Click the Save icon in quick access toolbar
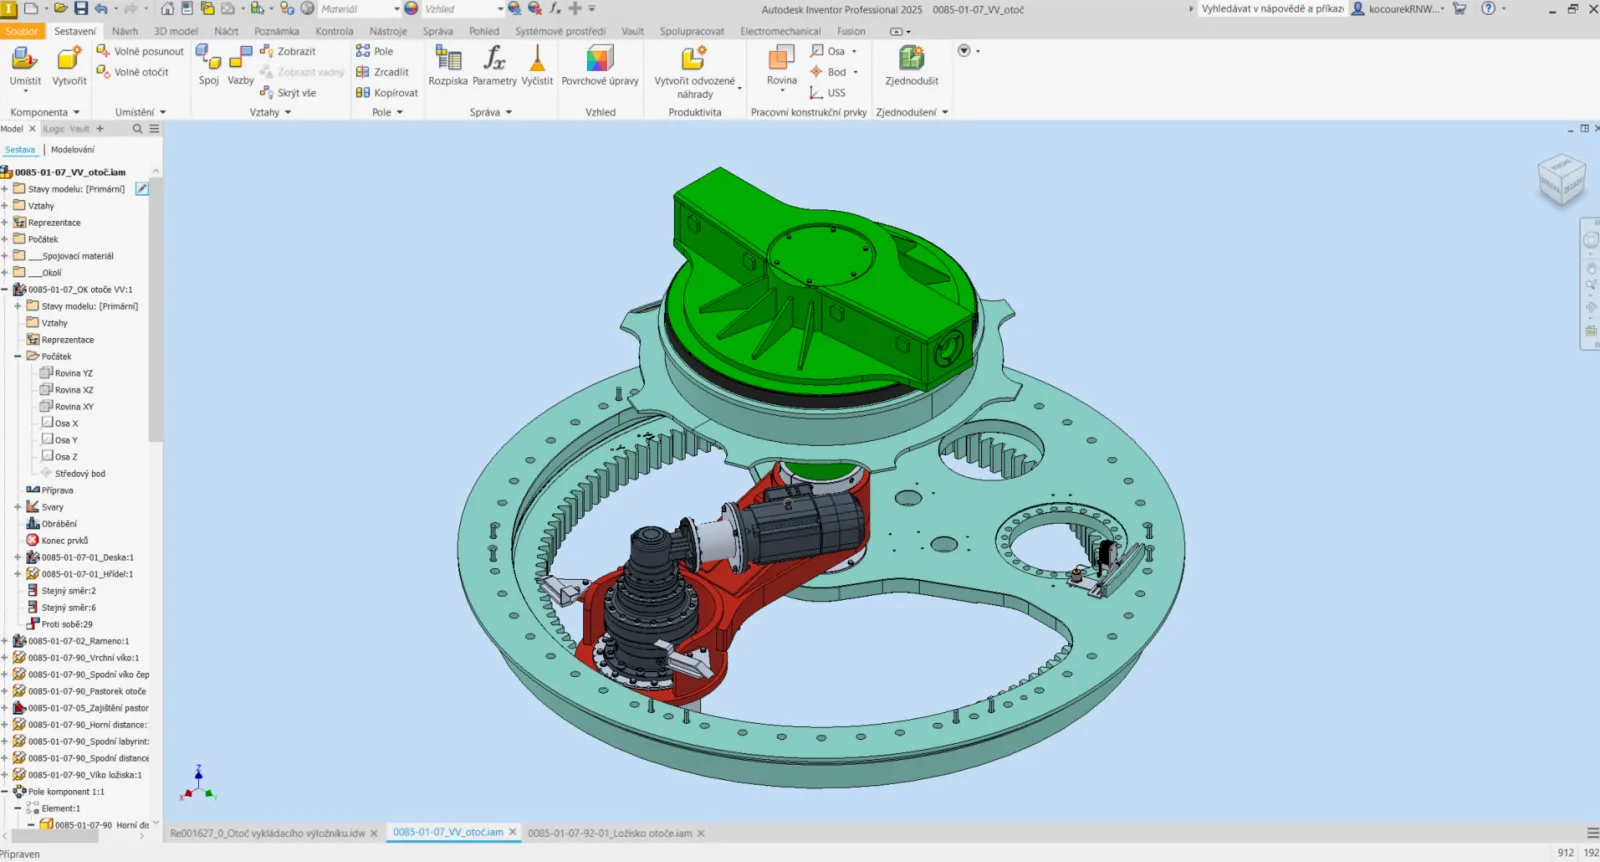Image resolution: width=1600 pixels, height=862 pixels. click(81, 9)
